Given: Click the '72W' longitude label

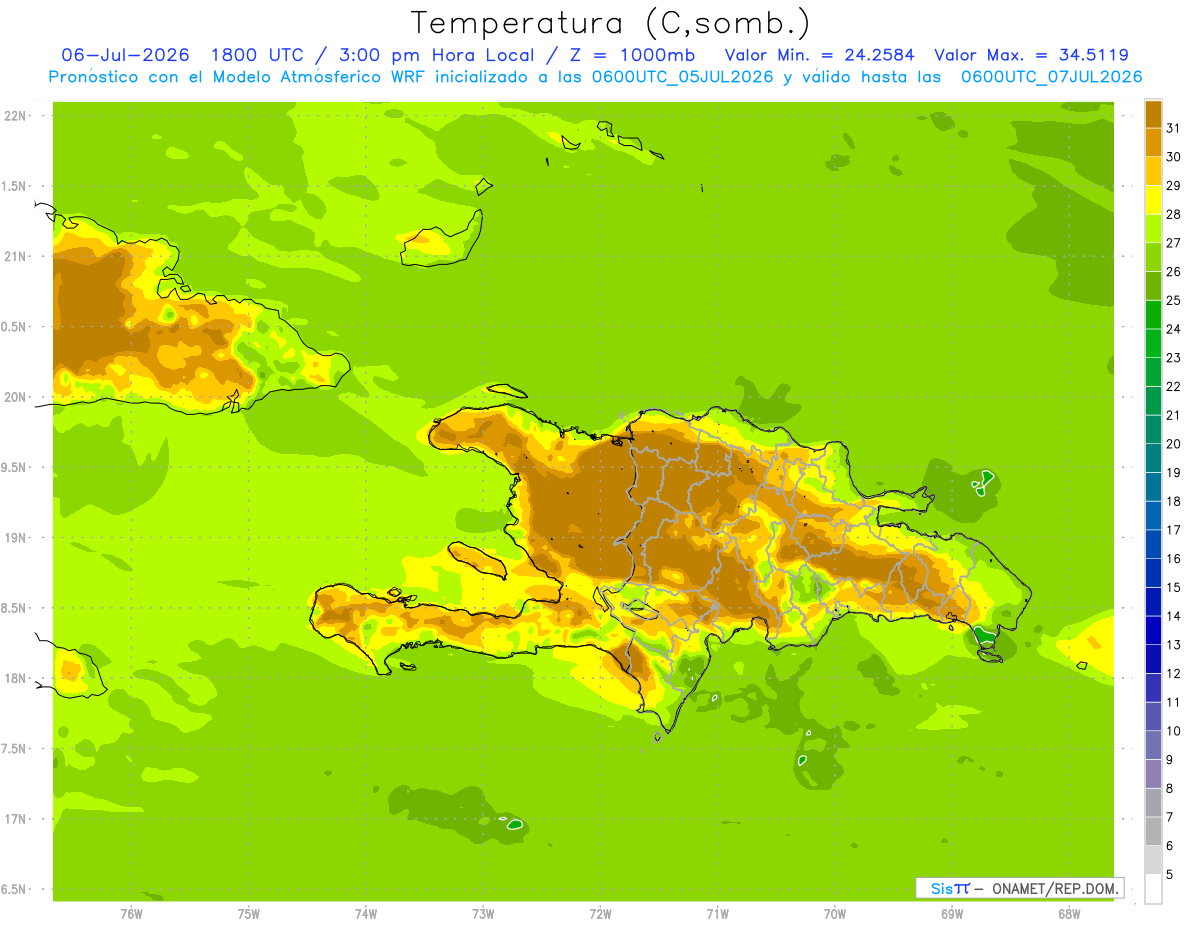Looking at the screenshot, I should coord(600,914).
